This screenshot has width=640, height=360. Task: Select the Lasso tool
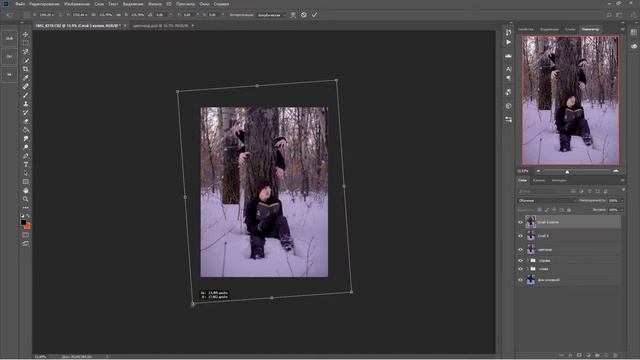[x=26, y=52]
